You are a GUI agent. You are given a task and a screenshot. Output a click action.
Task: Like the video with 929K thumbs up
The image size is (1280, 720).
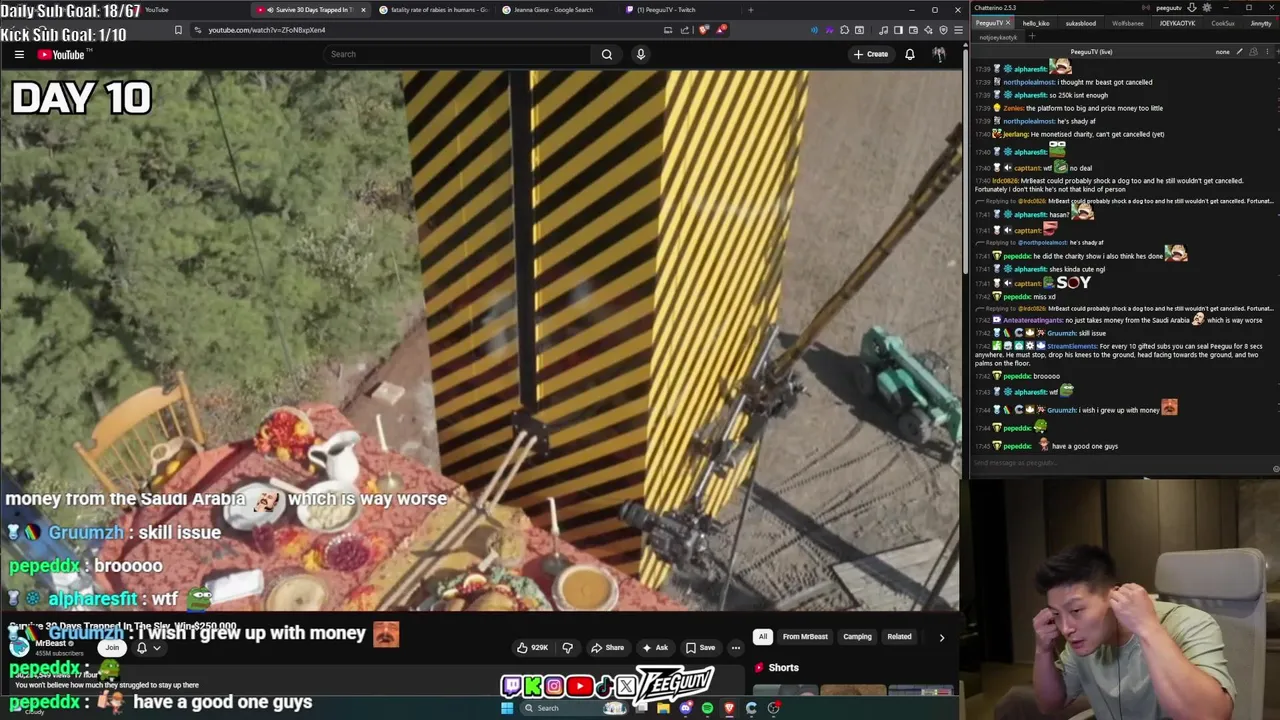coord(533,648)
